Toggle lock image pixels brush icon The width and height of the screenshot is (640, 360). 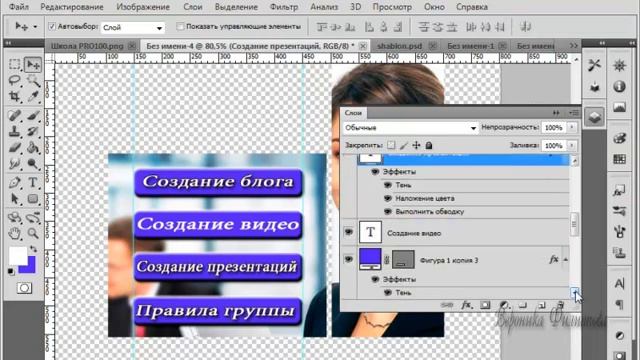click(404, 145)
